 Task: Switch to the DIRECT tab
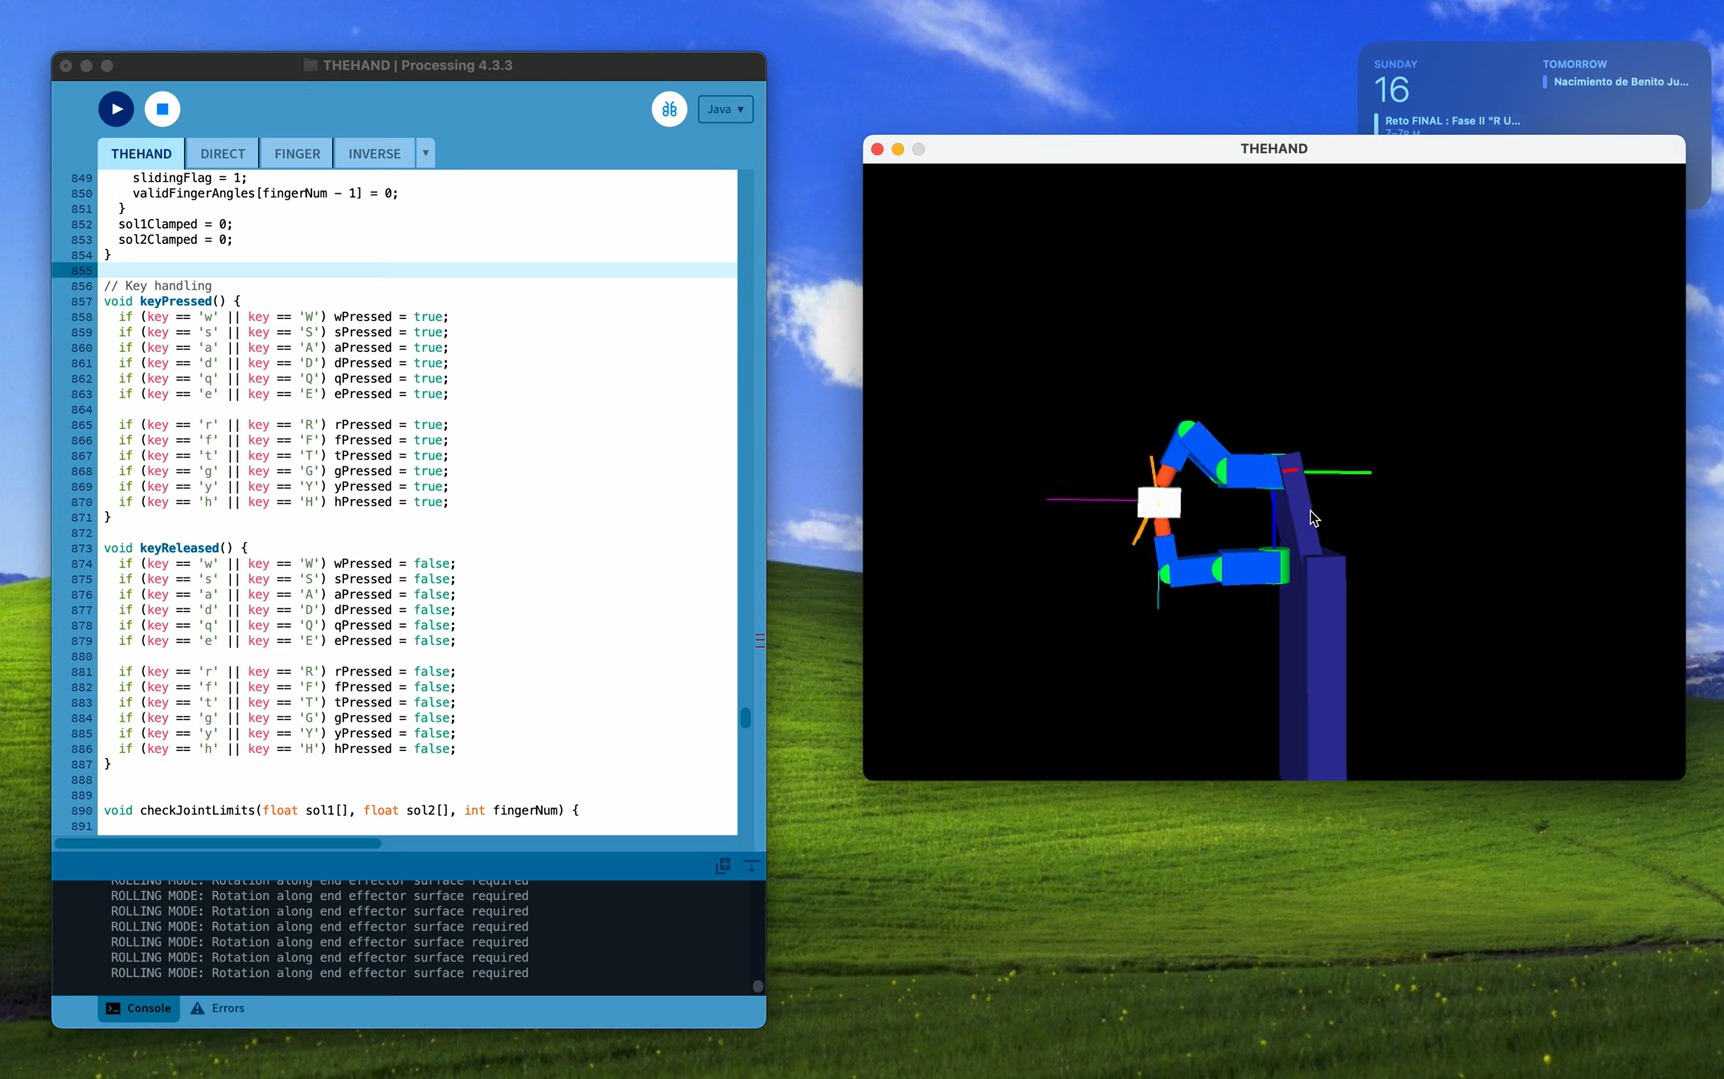click(x=222, y=154)
